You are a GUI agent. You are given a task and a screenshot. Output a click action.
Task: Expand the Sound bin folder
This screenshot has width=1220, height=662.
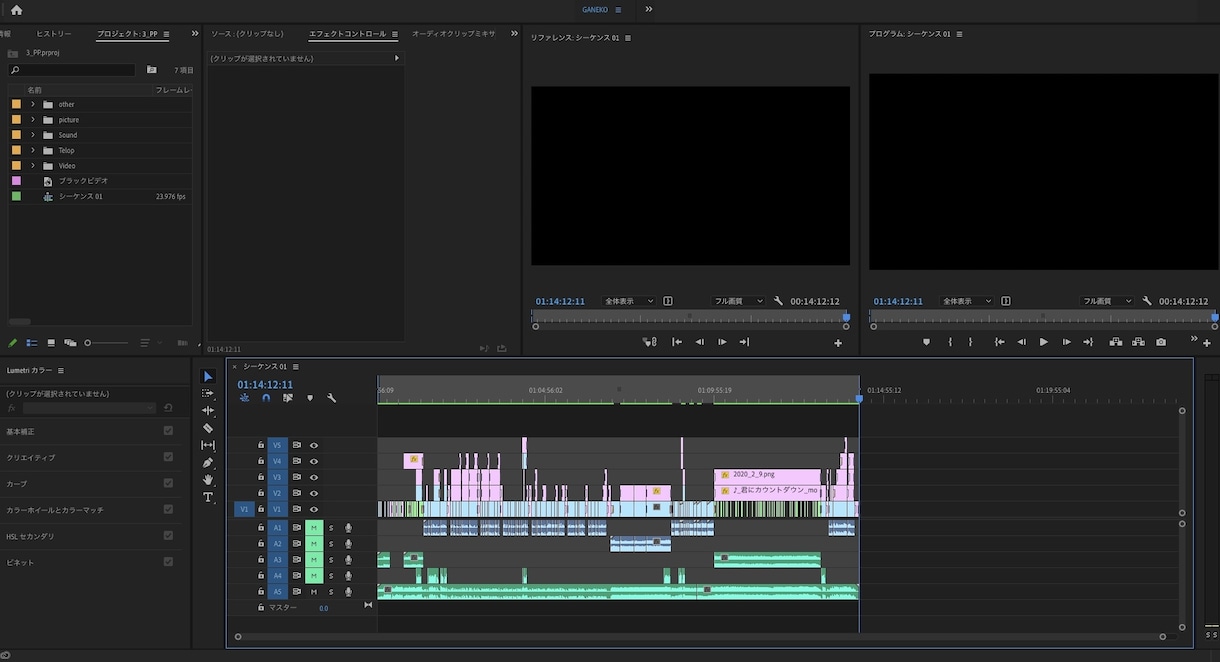click(x=33, y=135)
